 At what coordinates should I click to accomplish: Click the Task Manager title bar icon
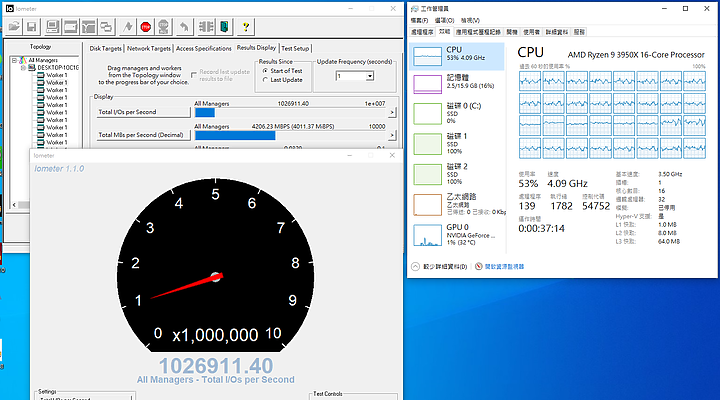point(415,8)
